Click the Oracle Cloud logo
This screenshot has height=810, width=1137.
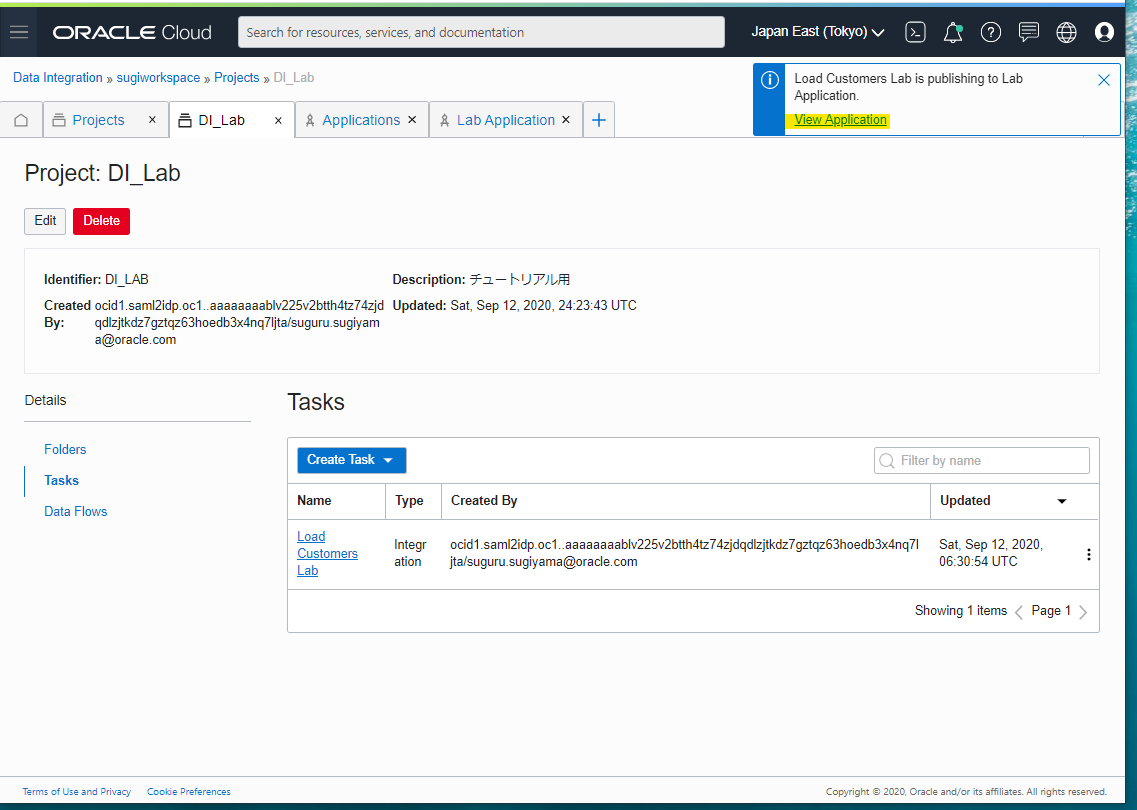(132, 32)
